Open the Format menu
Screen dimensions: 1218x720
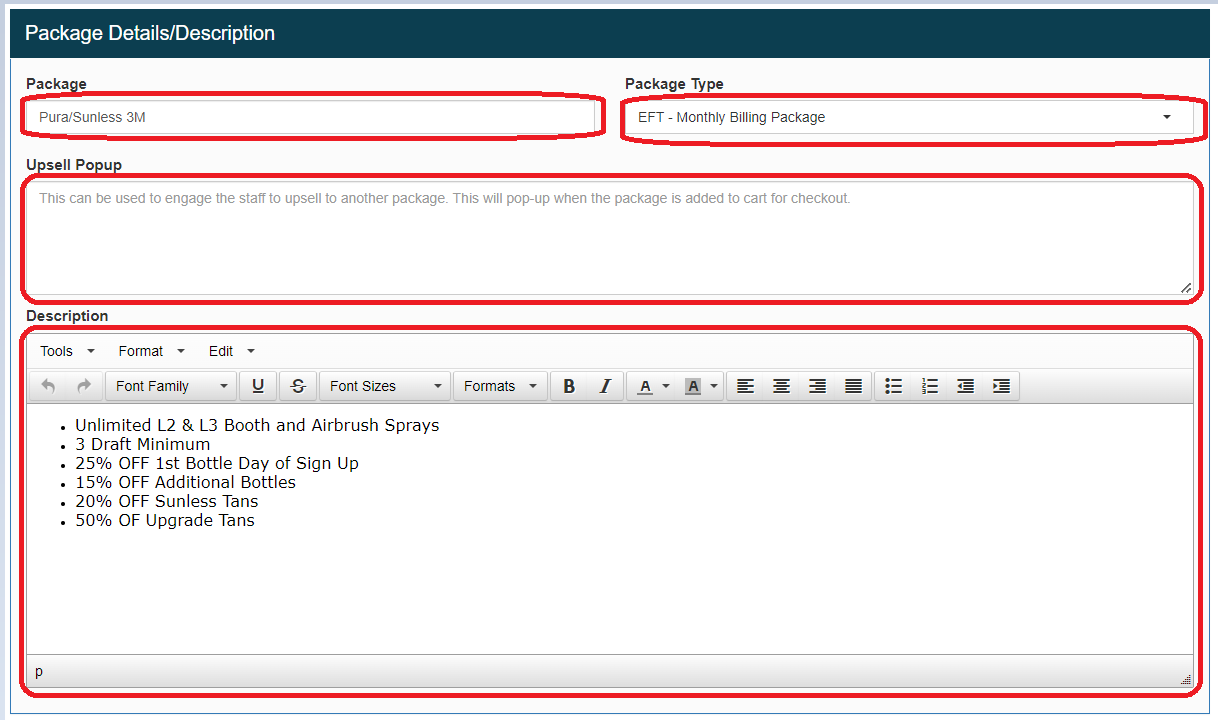pos(151,351)
